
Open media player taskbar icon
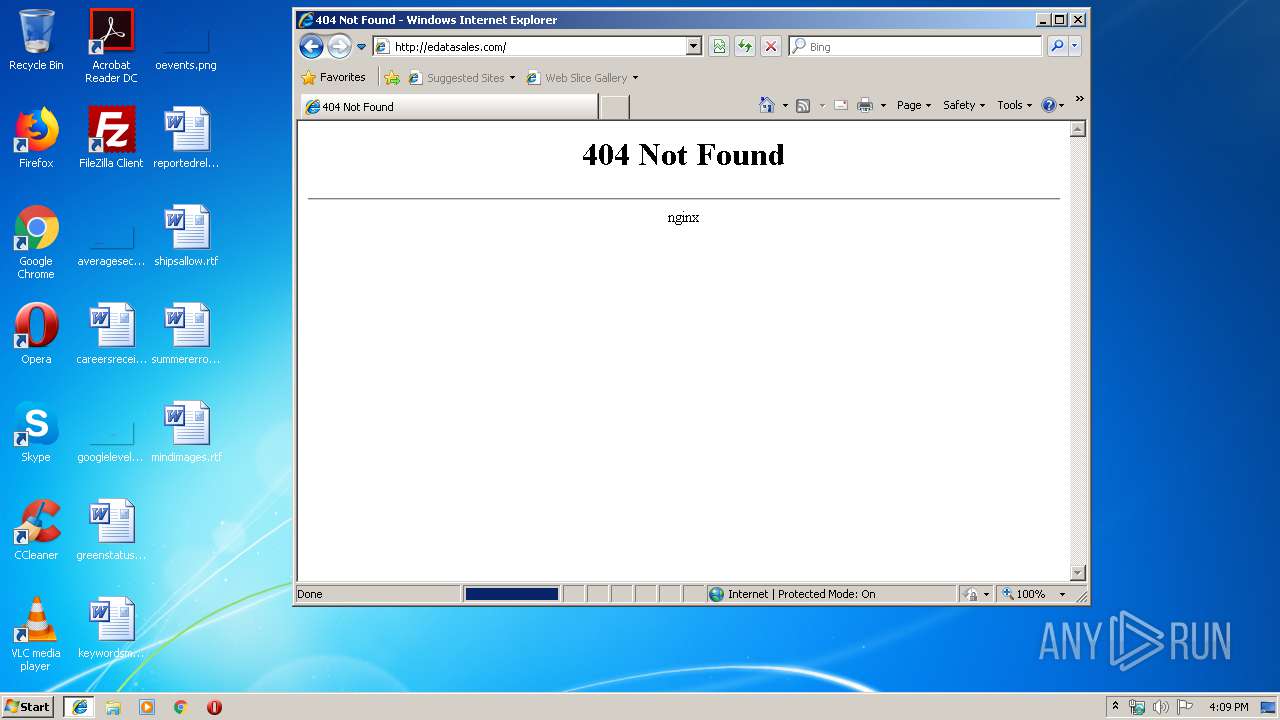(147, 706)
